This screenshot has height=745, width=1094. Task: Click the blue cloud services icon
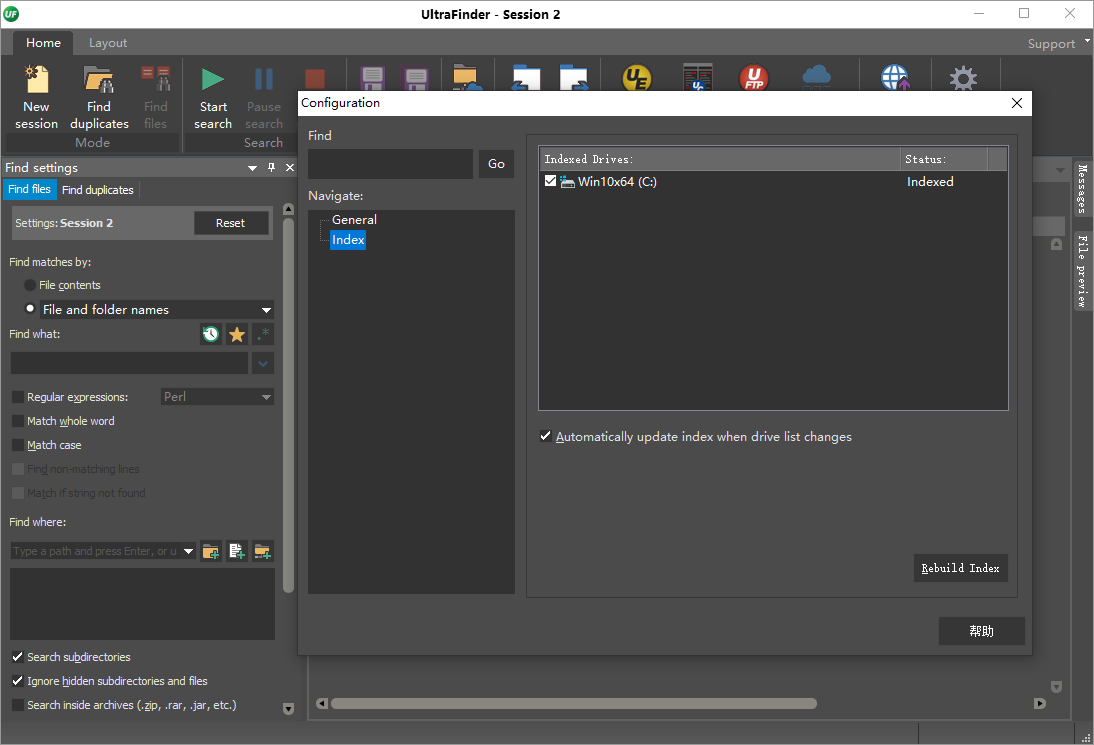816,77
